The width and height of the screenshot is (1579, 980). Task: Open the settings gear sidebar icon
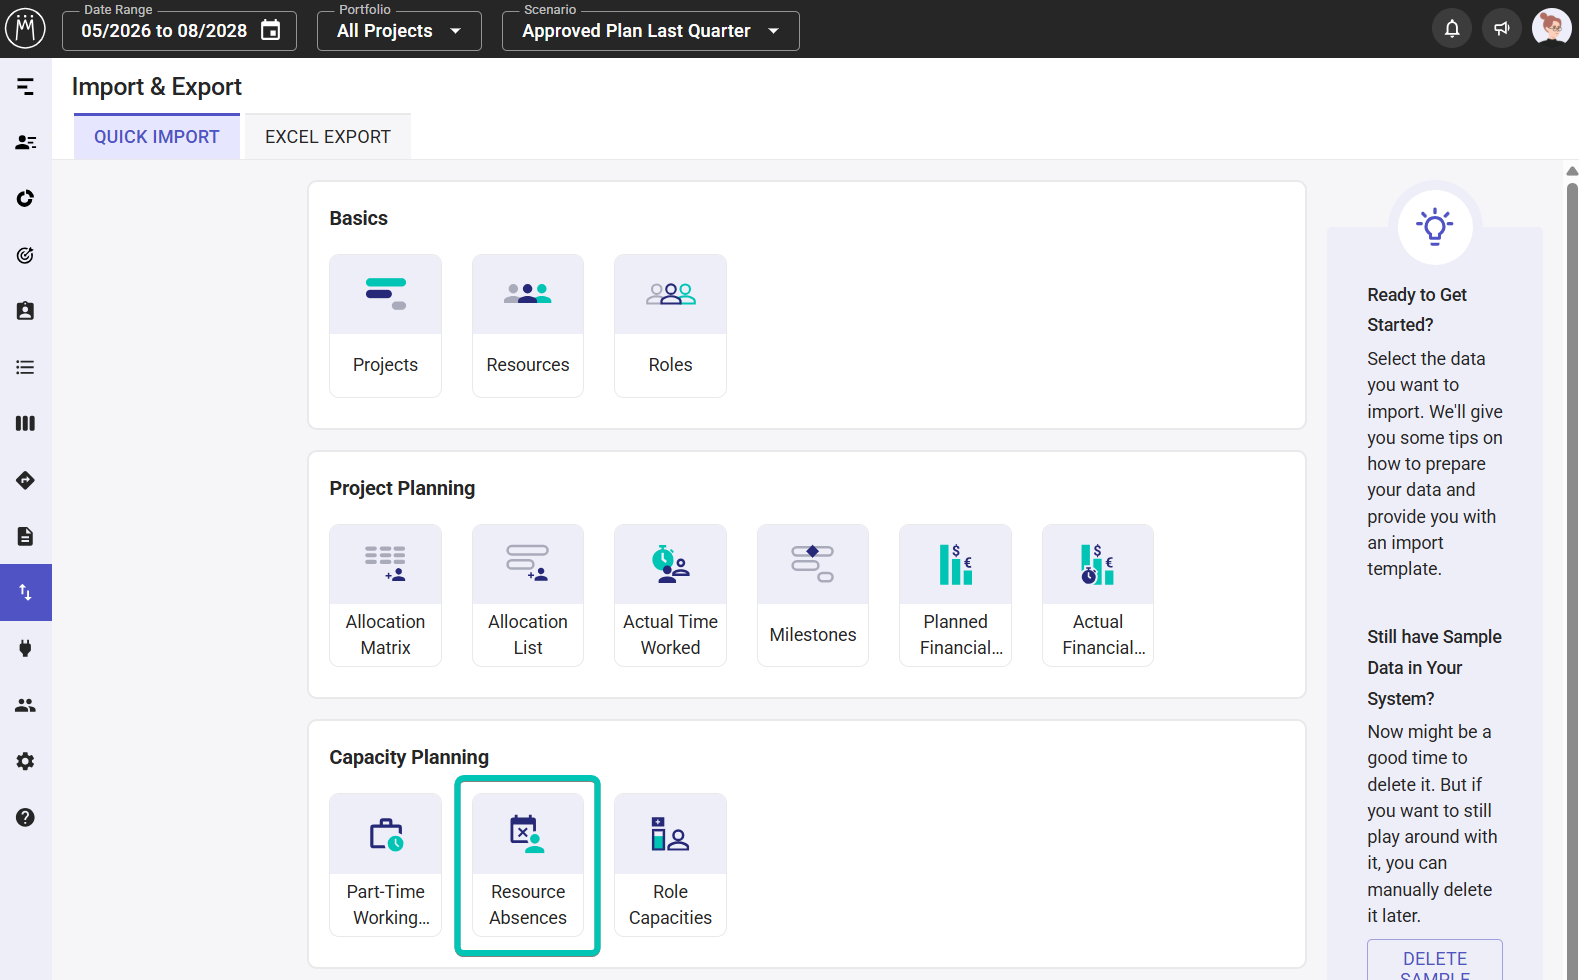pyautogui.click(x=26, y=761)
